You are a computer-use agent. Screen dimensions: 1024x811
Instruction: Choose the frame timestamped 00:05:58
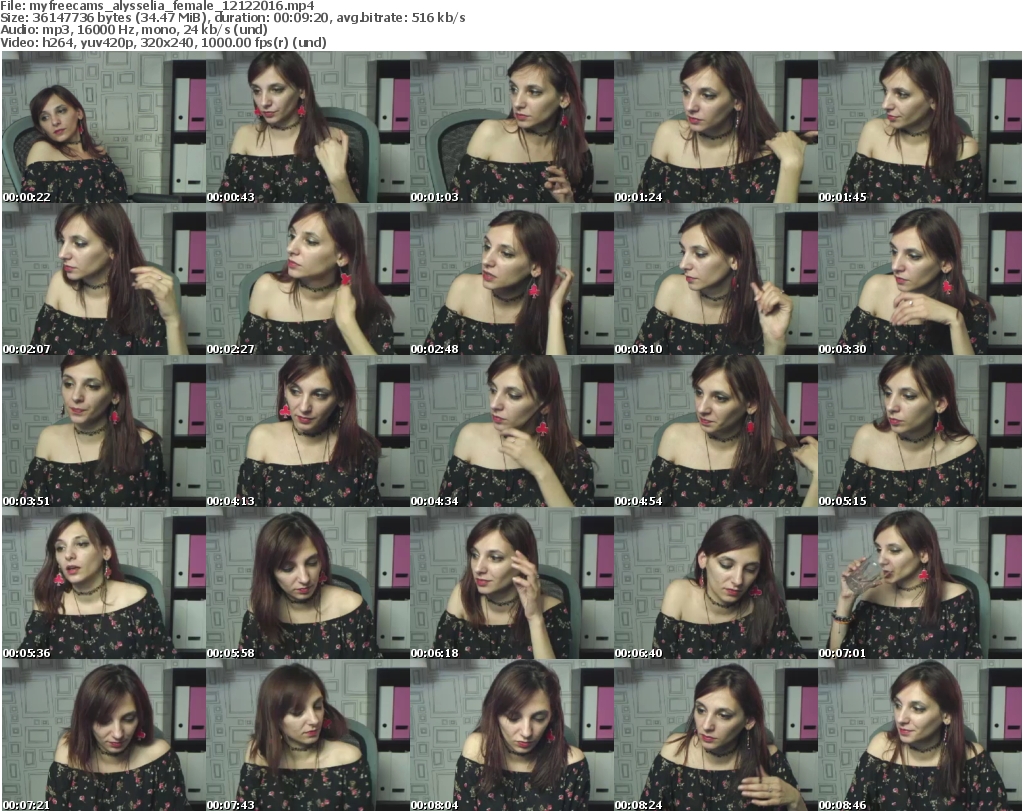(308, 583)
